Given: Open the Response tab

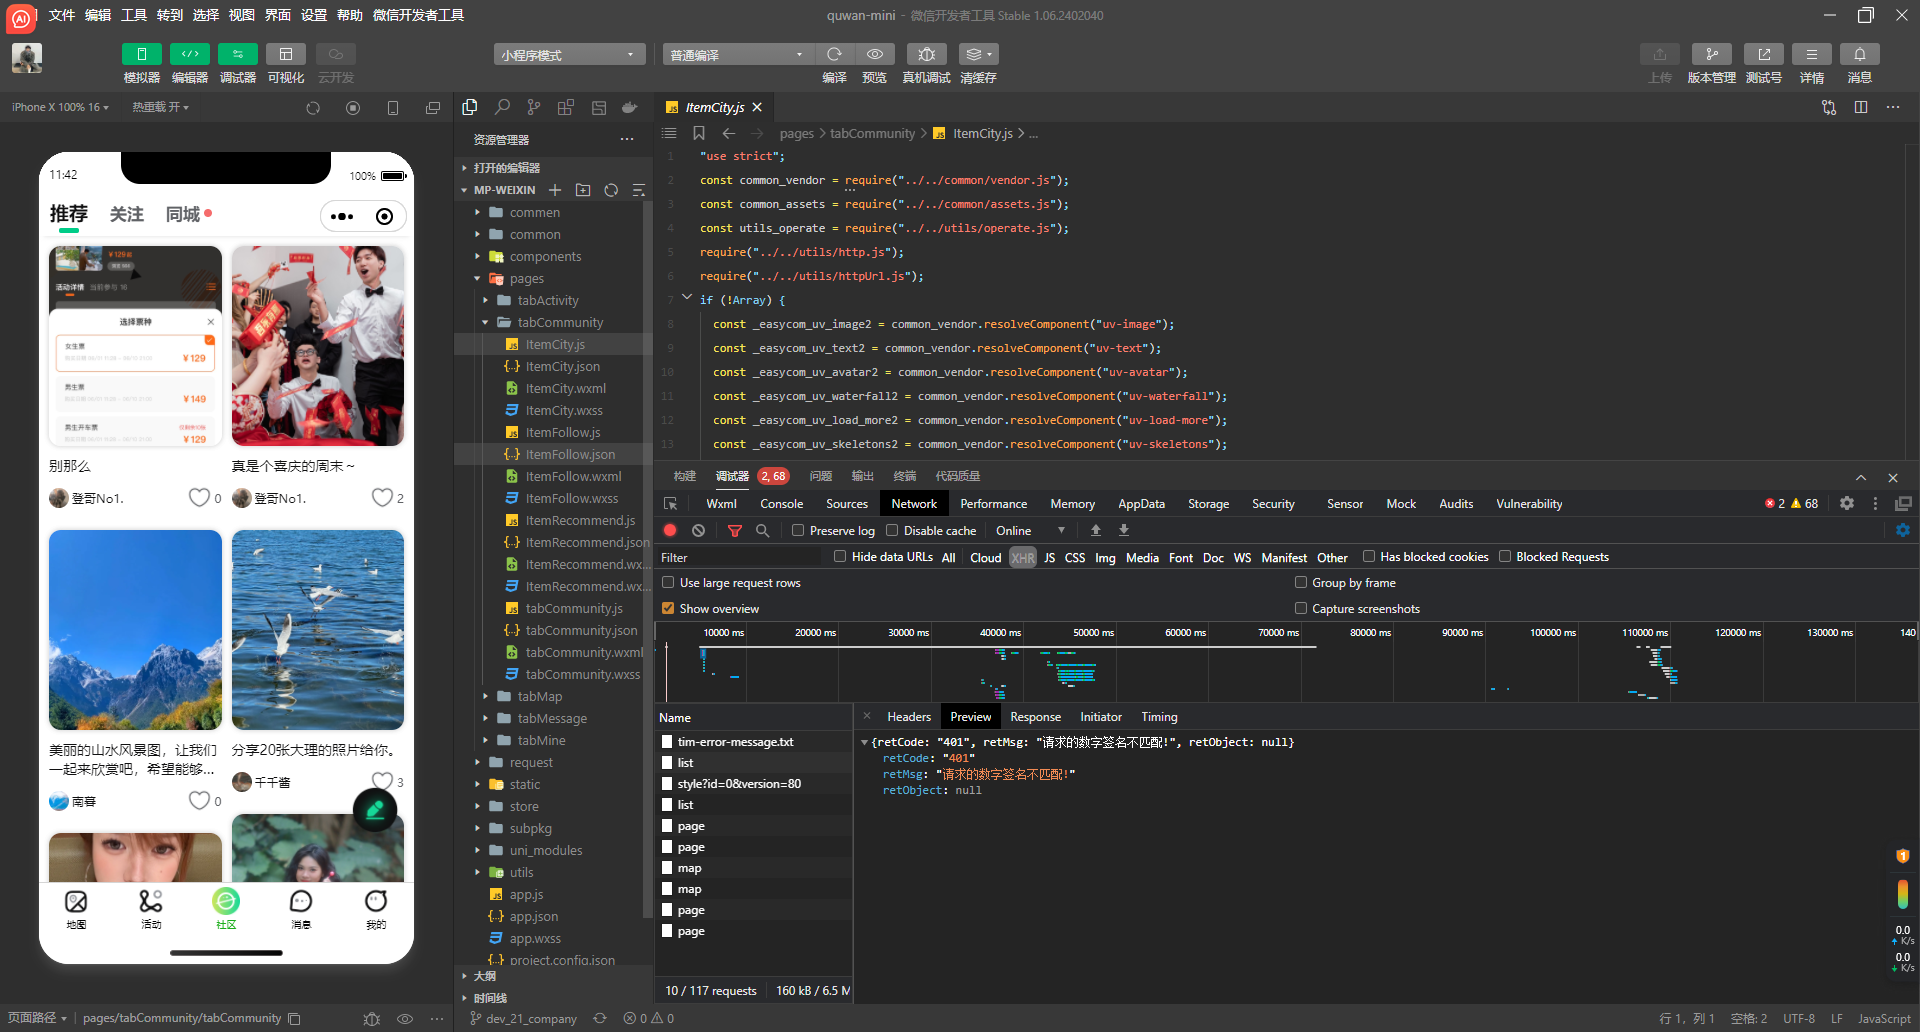Looking at the screenshot, I should (1035, 717).
